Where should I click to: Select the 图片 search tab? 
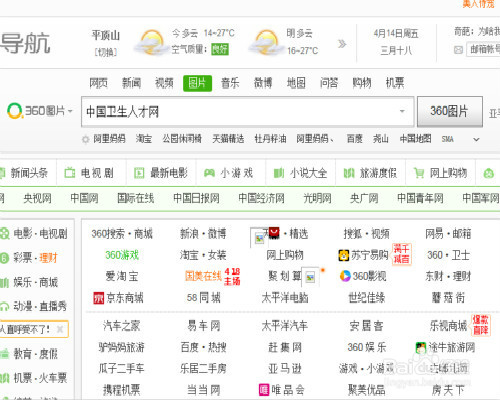click(x=197, y=83)
